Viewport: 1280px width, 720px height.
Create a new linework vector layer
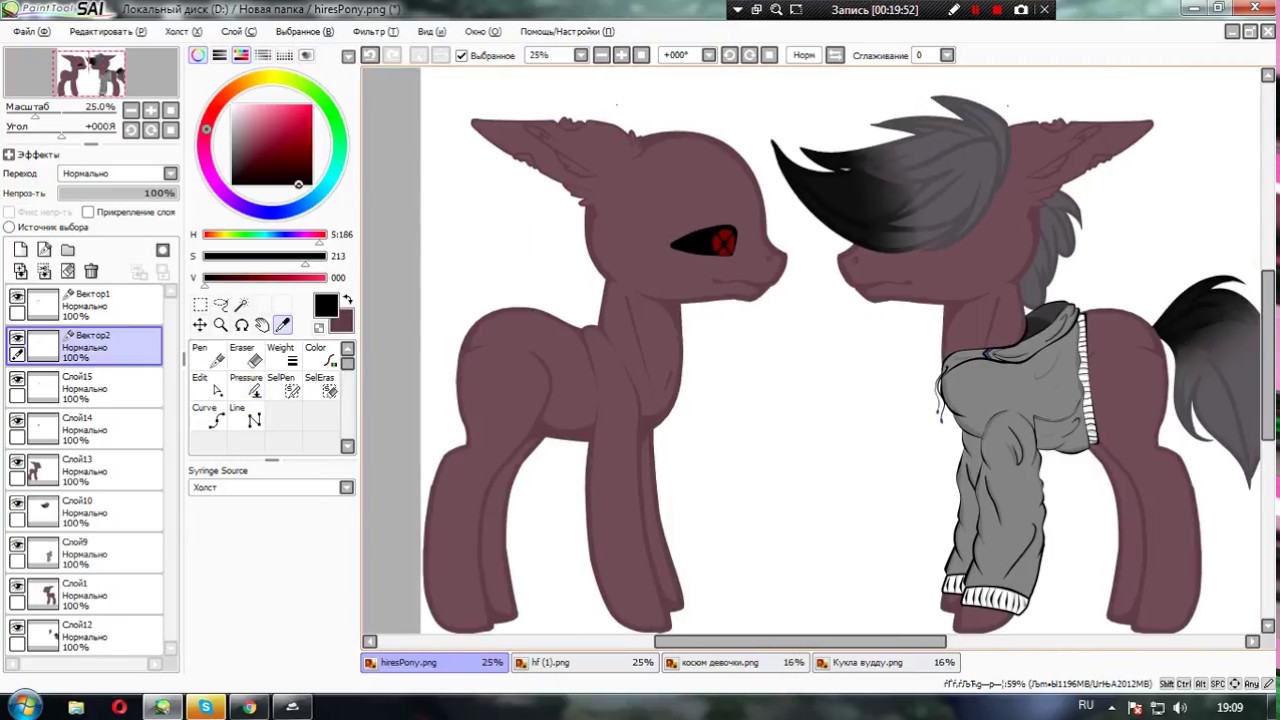(x=44, y=250)
